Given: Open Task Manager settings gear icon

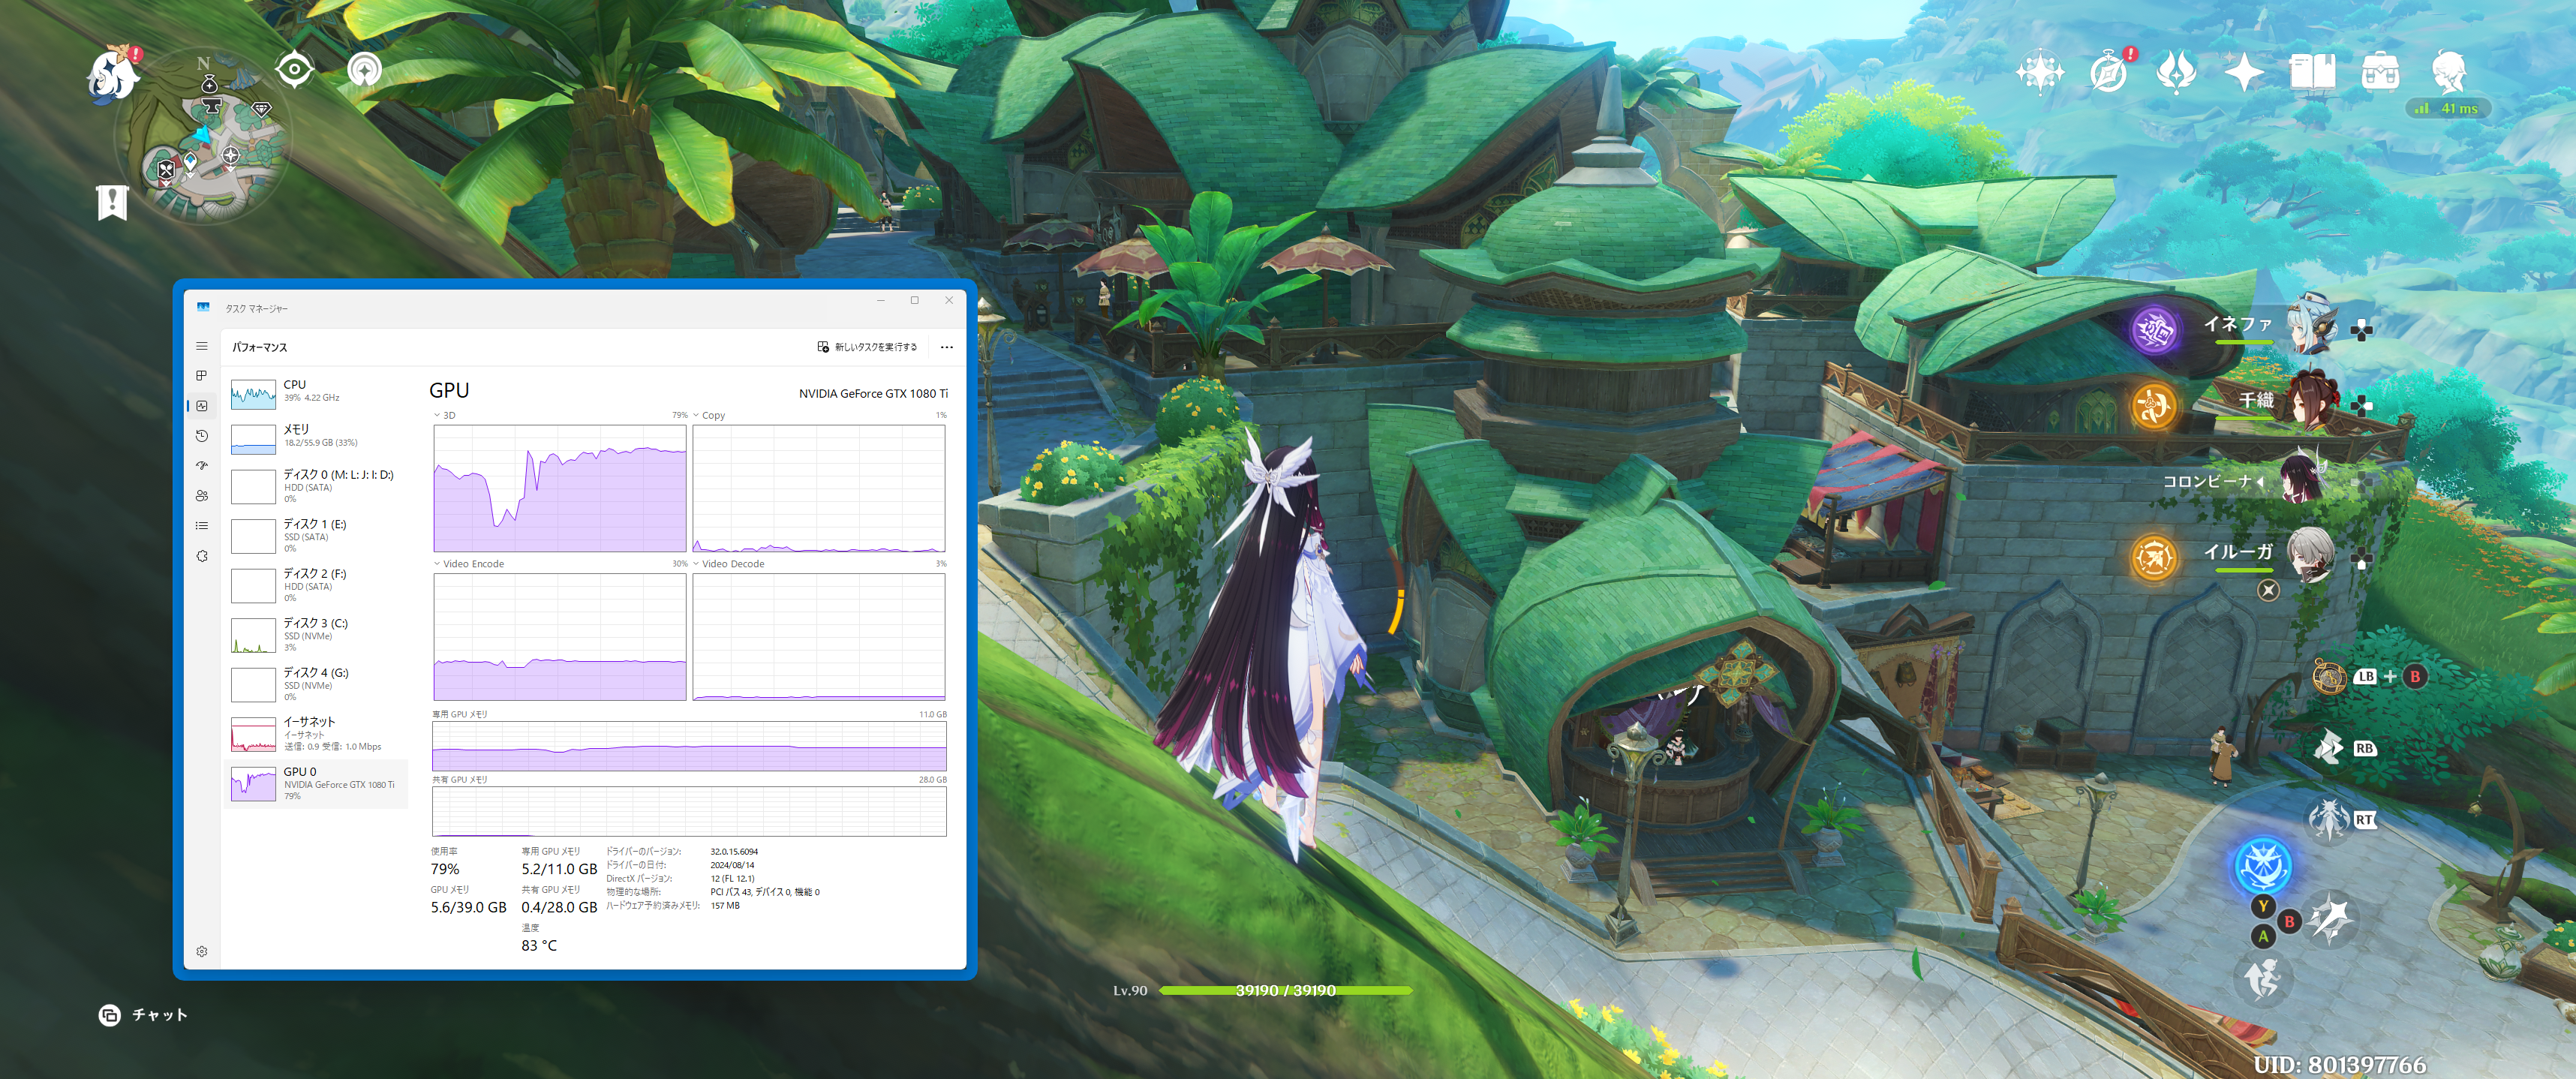Looking at the screenshot, I should [202, 951].
